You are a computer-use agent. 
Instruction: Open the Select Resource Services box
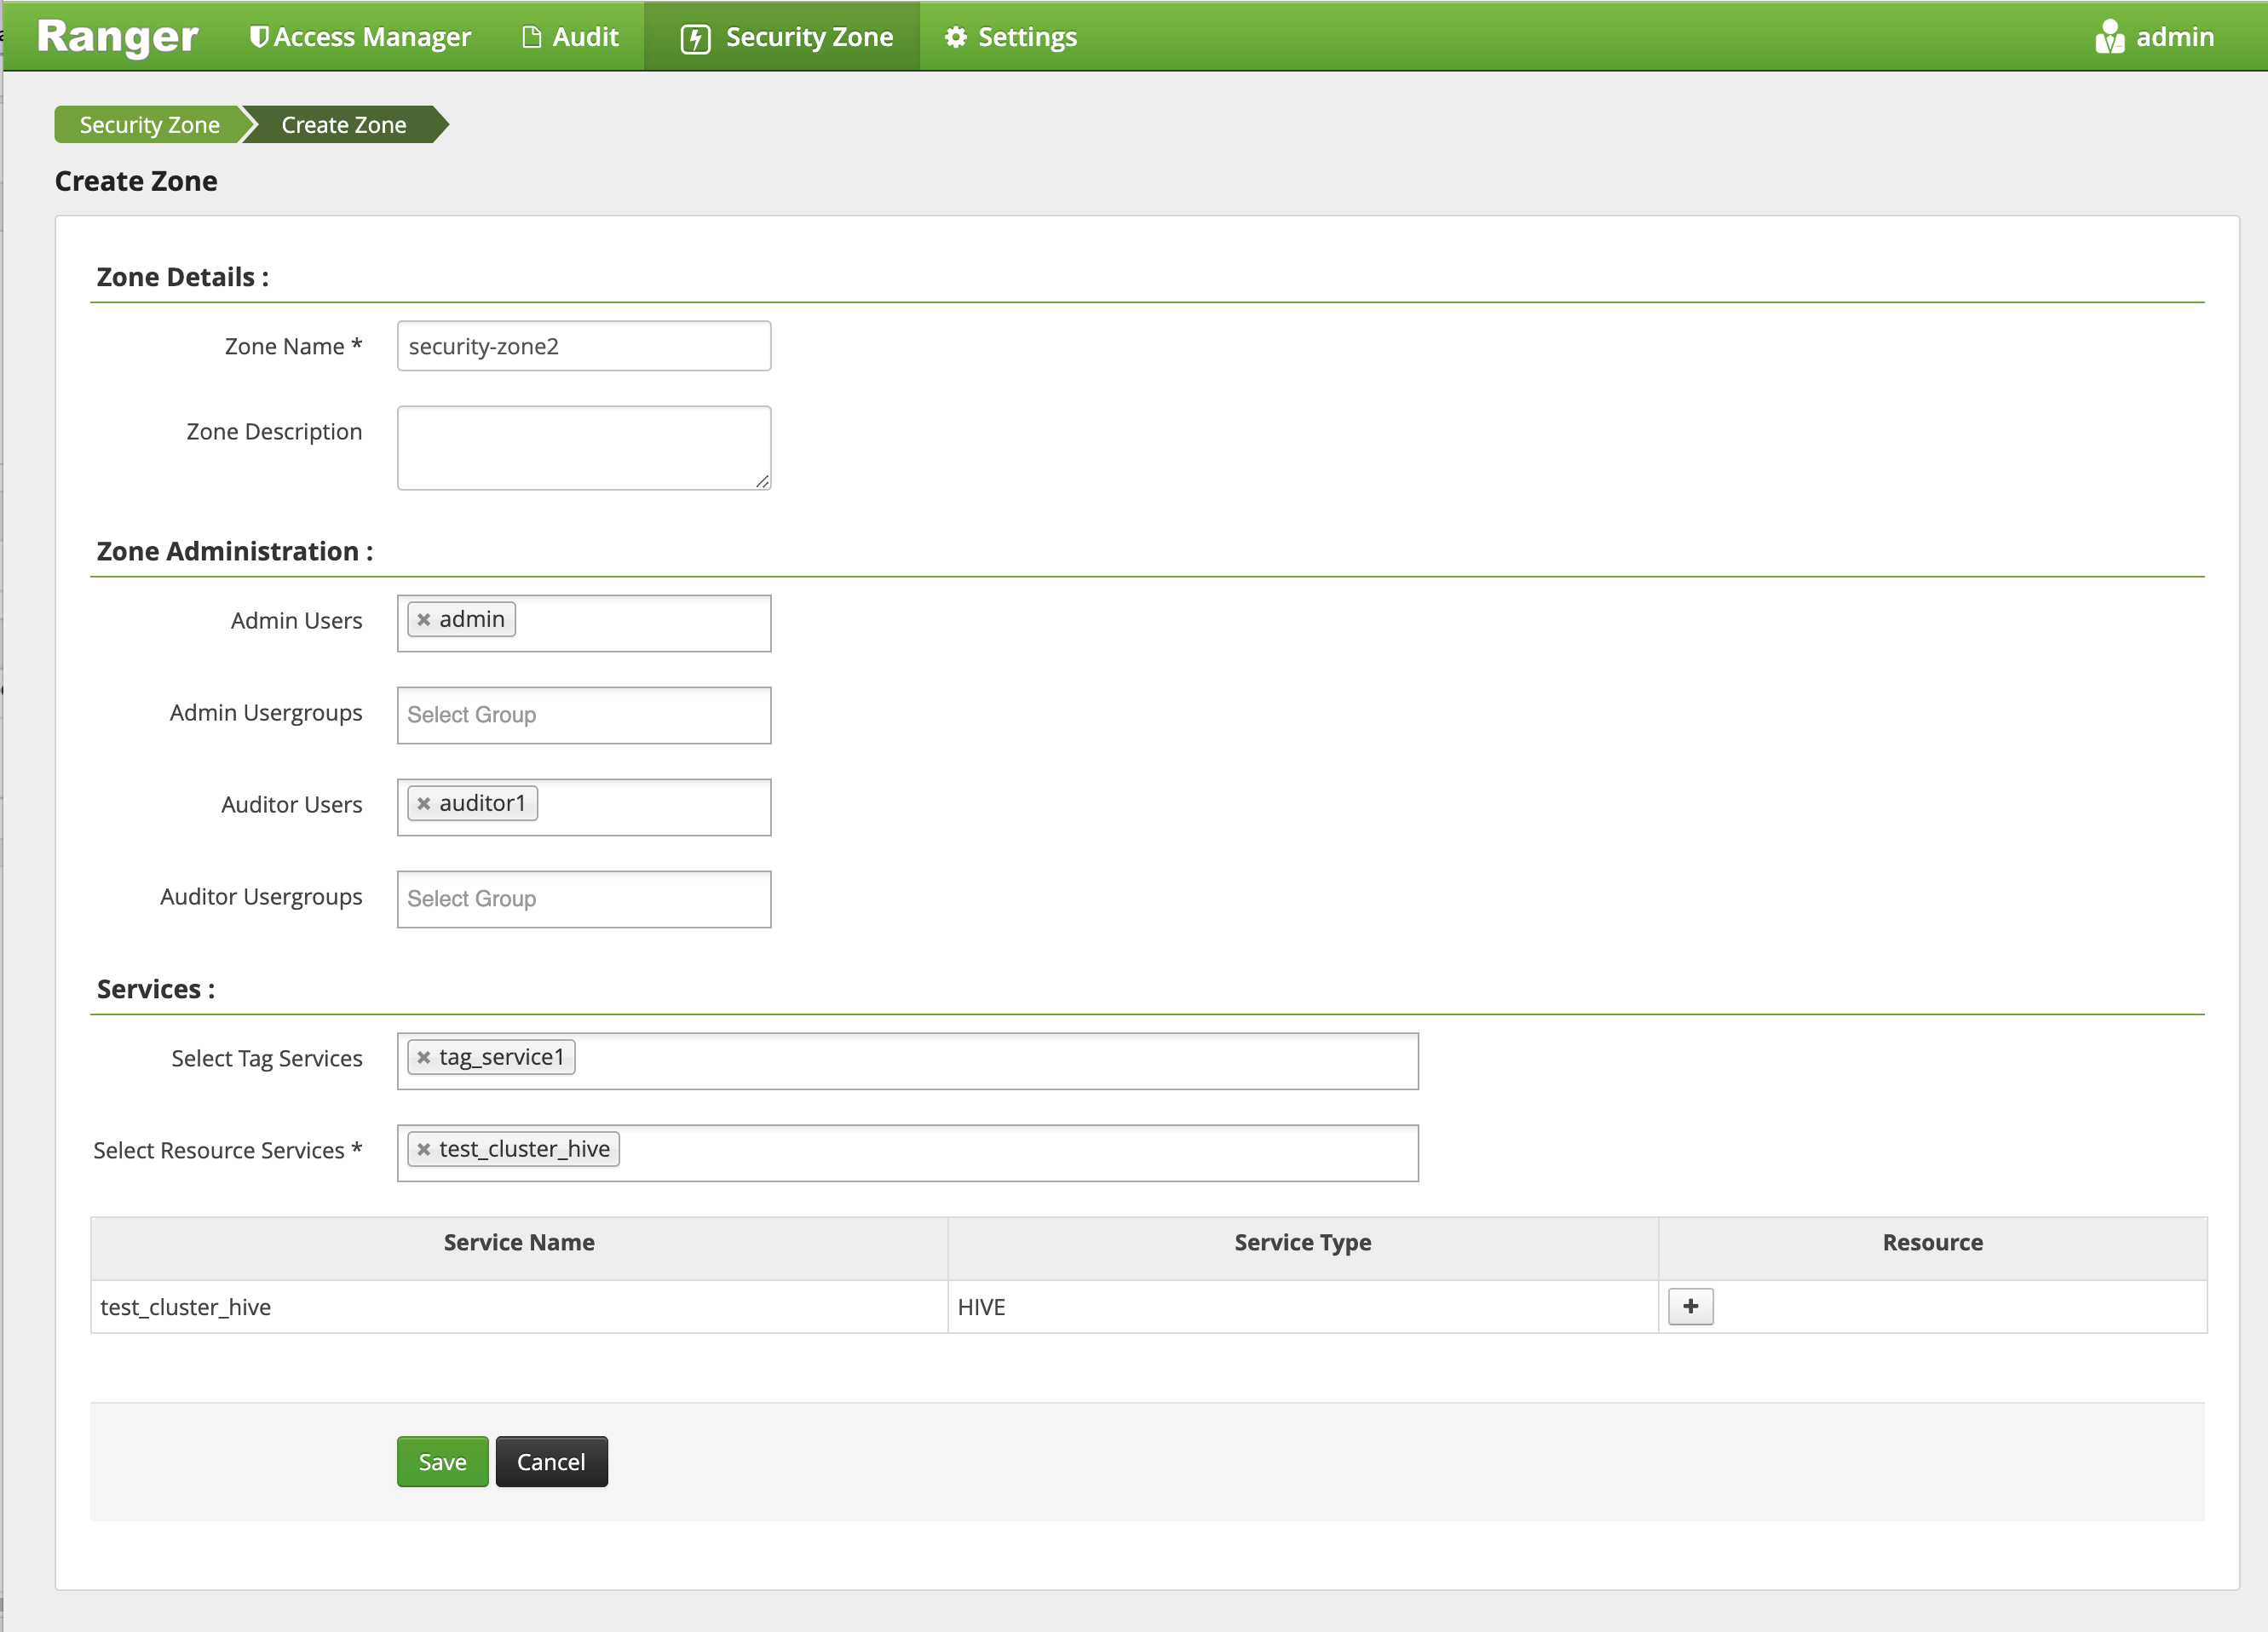point(908,1153)
